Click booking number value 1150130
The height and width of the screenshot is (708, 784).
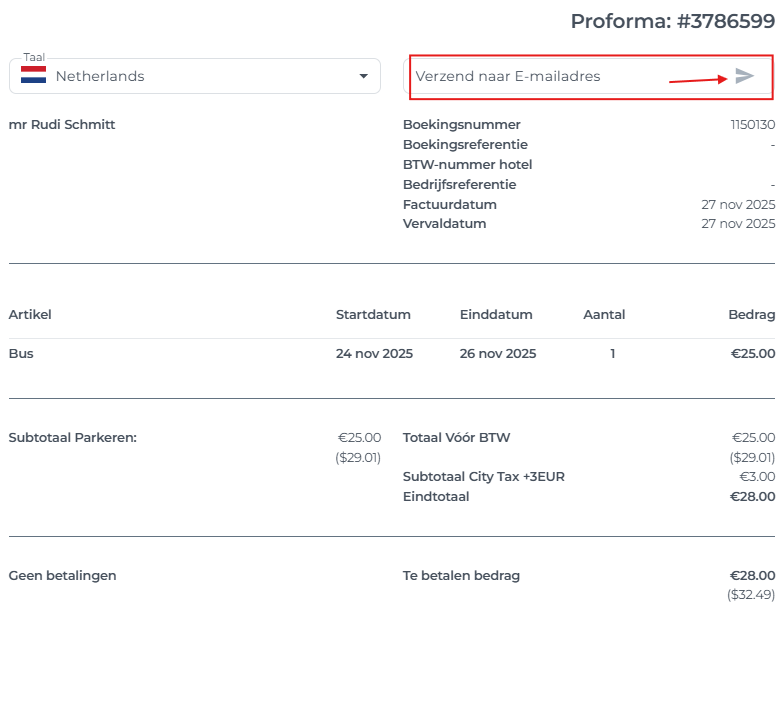[752, 125]
